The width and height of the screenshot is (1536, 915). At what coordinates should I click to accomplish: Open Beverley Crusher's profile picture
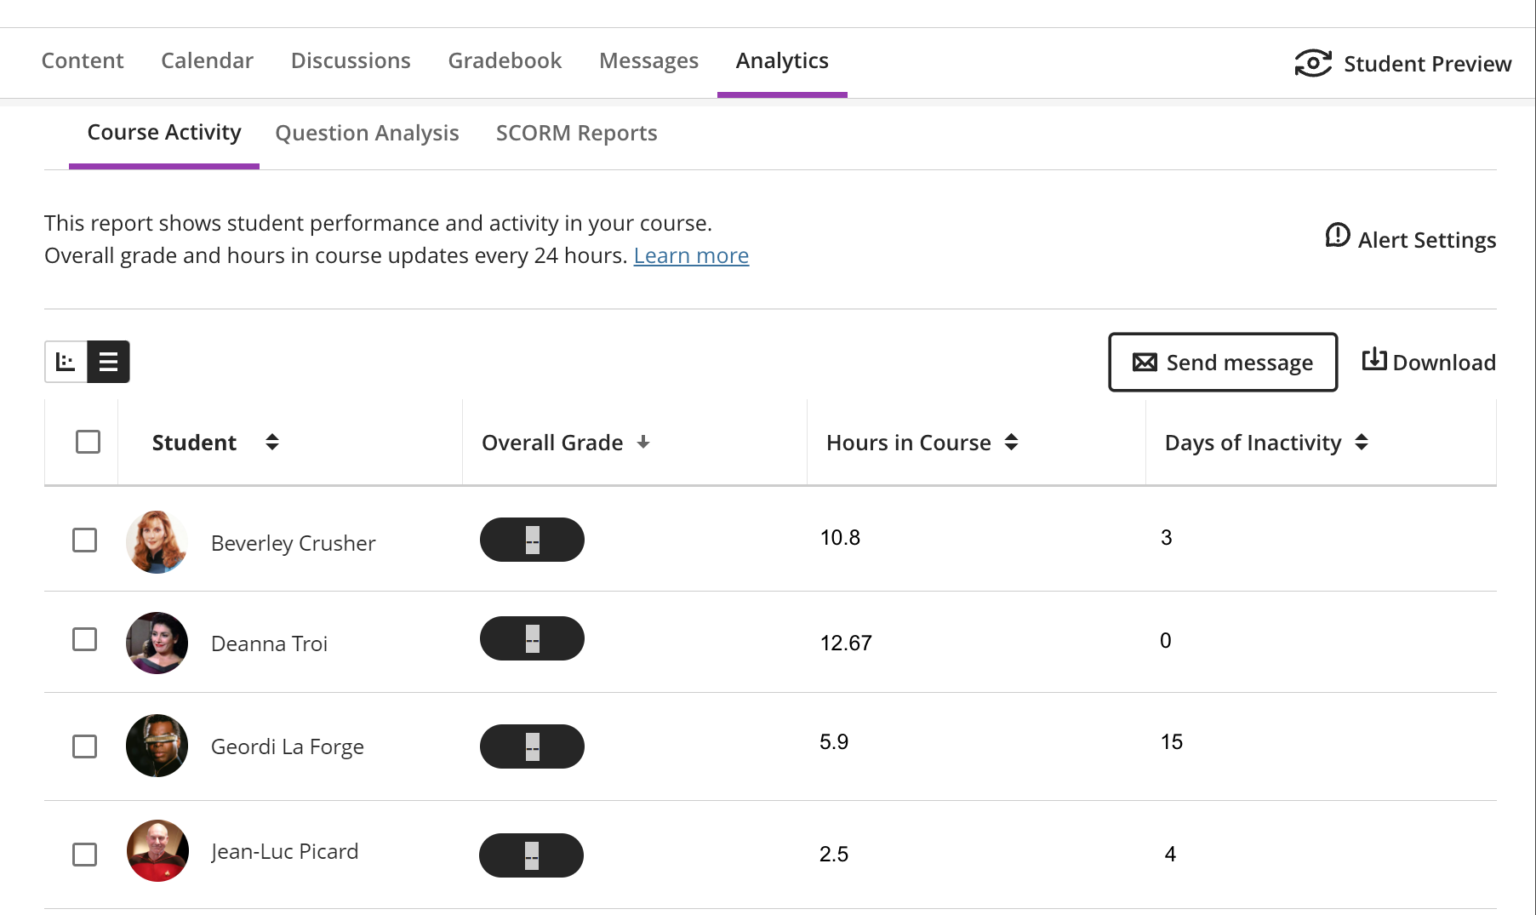click(156, 542)
